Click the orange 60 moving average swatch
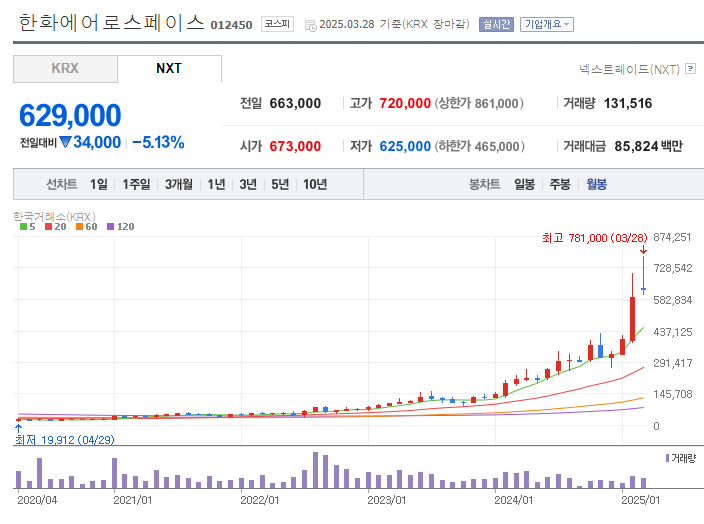704x524 pixels. pyautogui.click(x=79, y=227)
